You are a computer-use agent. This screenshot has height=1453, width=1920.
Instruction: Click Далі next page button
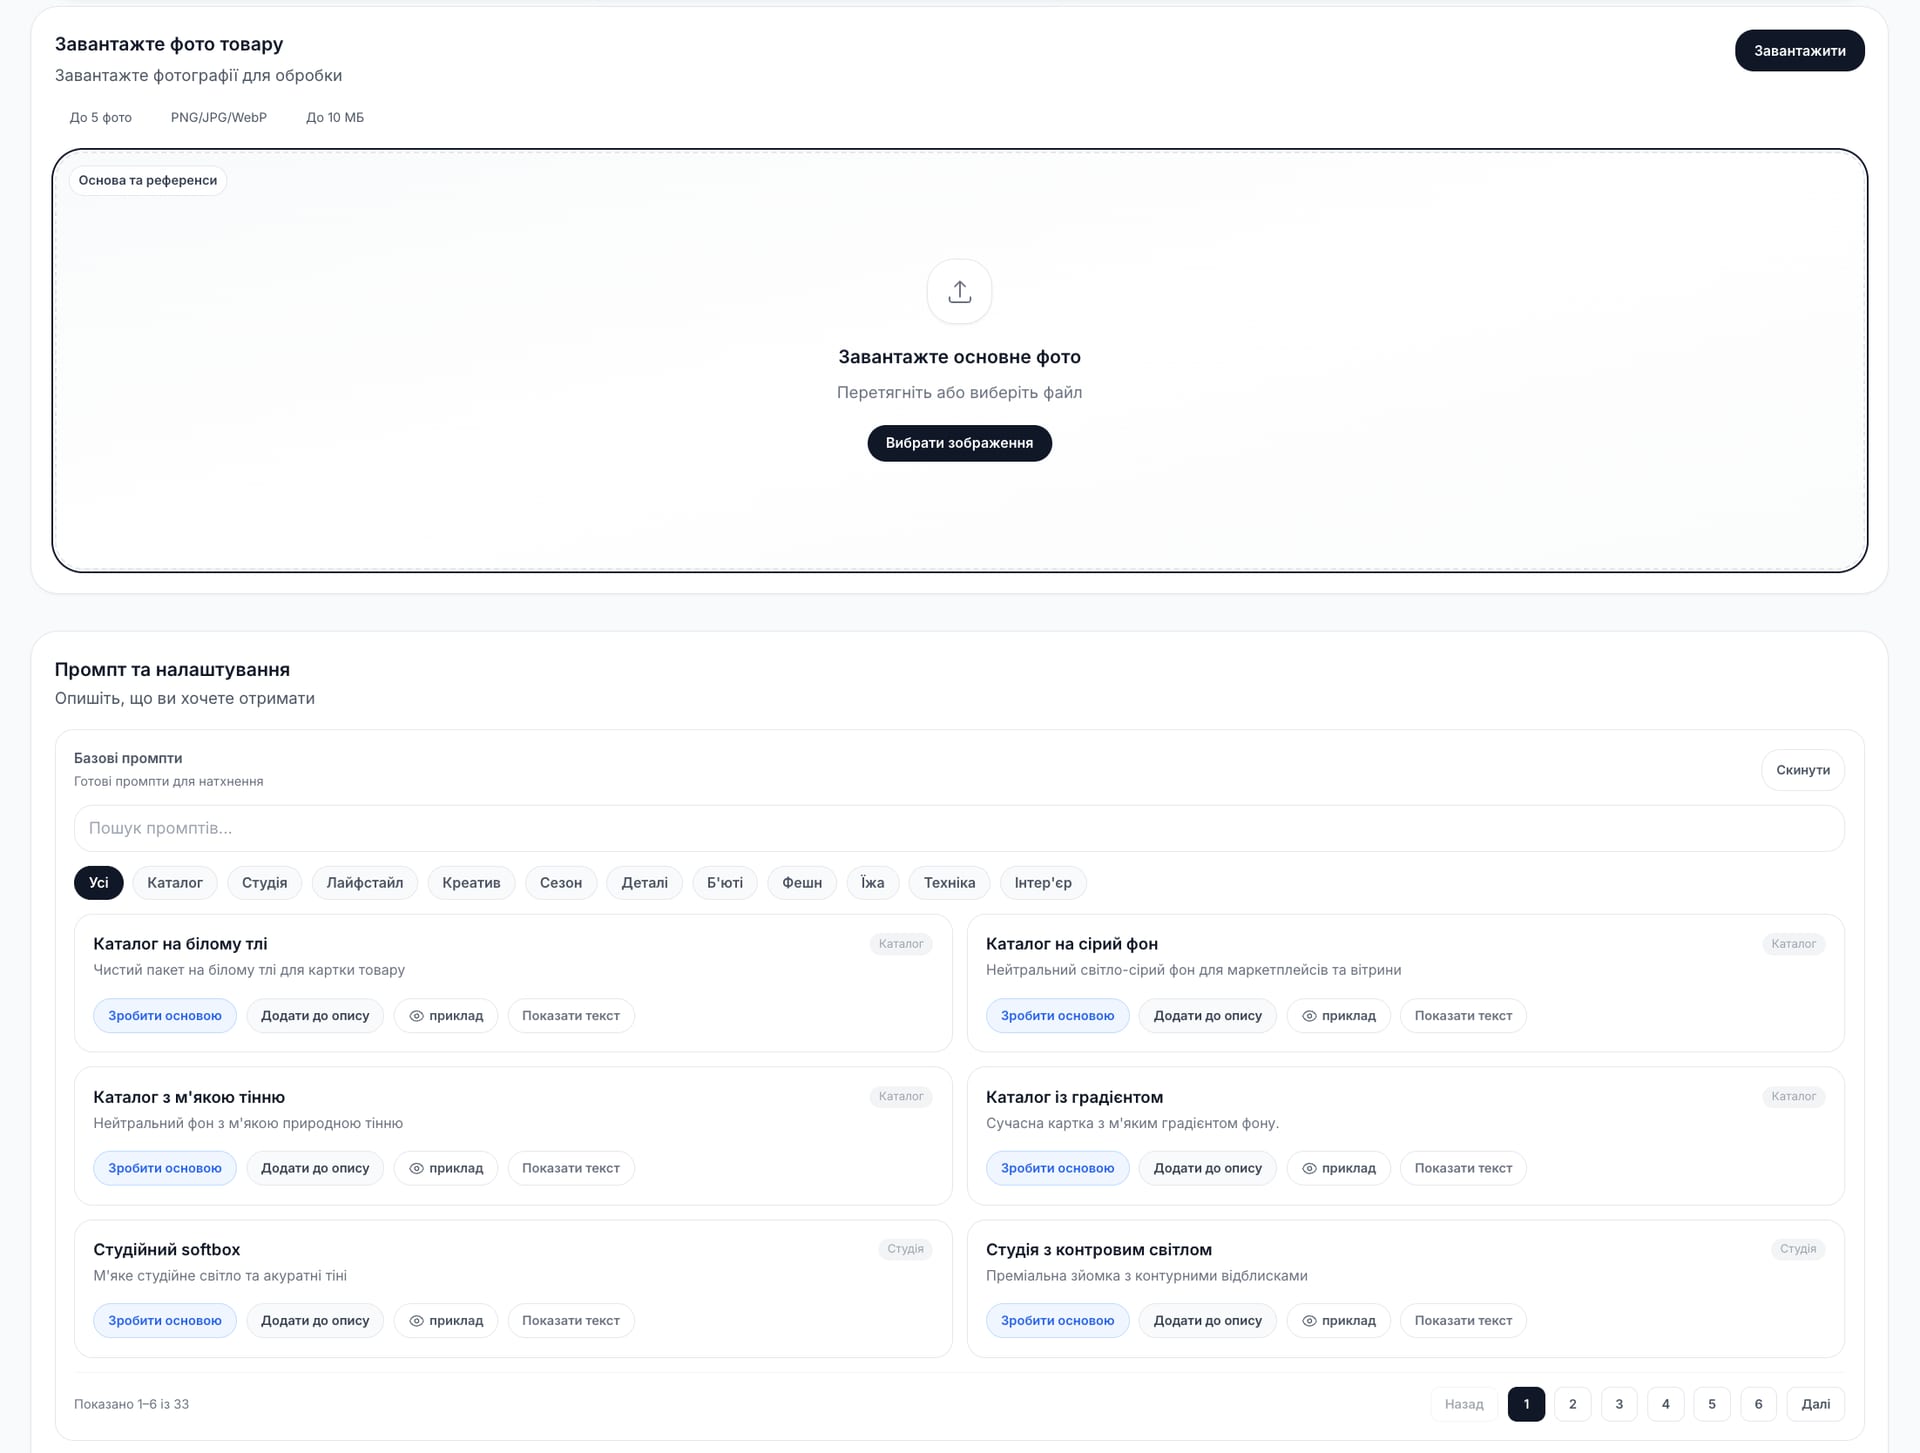1815,1404
